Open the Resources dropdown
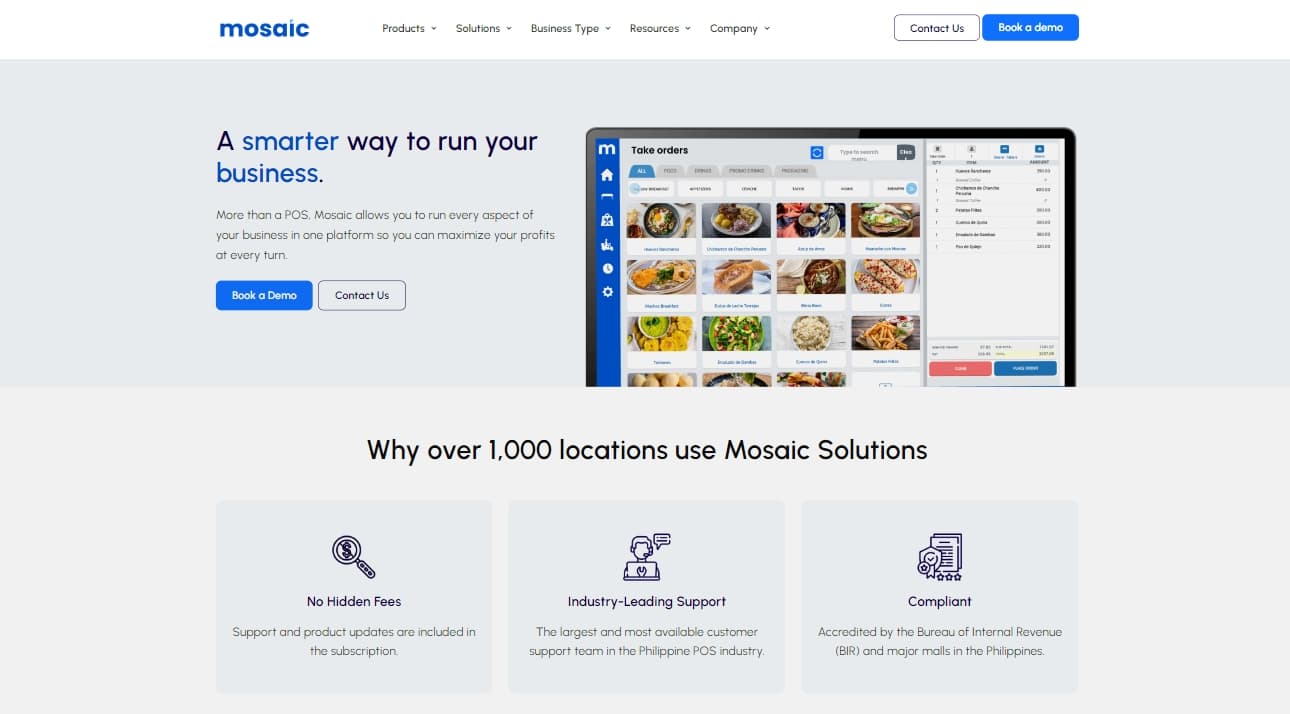 (660, 29)
